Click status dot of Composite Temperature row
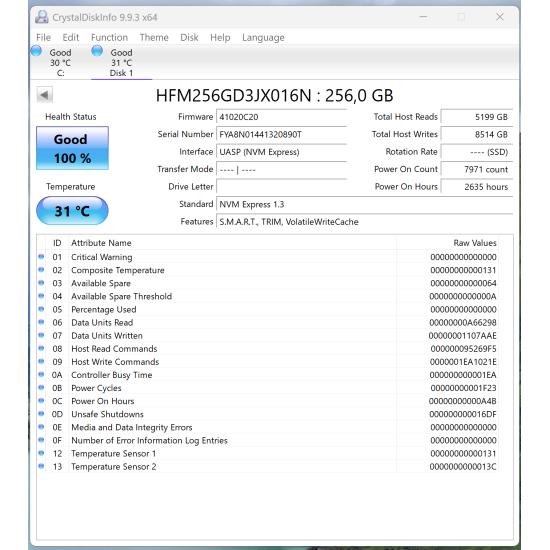 point(41,270)
